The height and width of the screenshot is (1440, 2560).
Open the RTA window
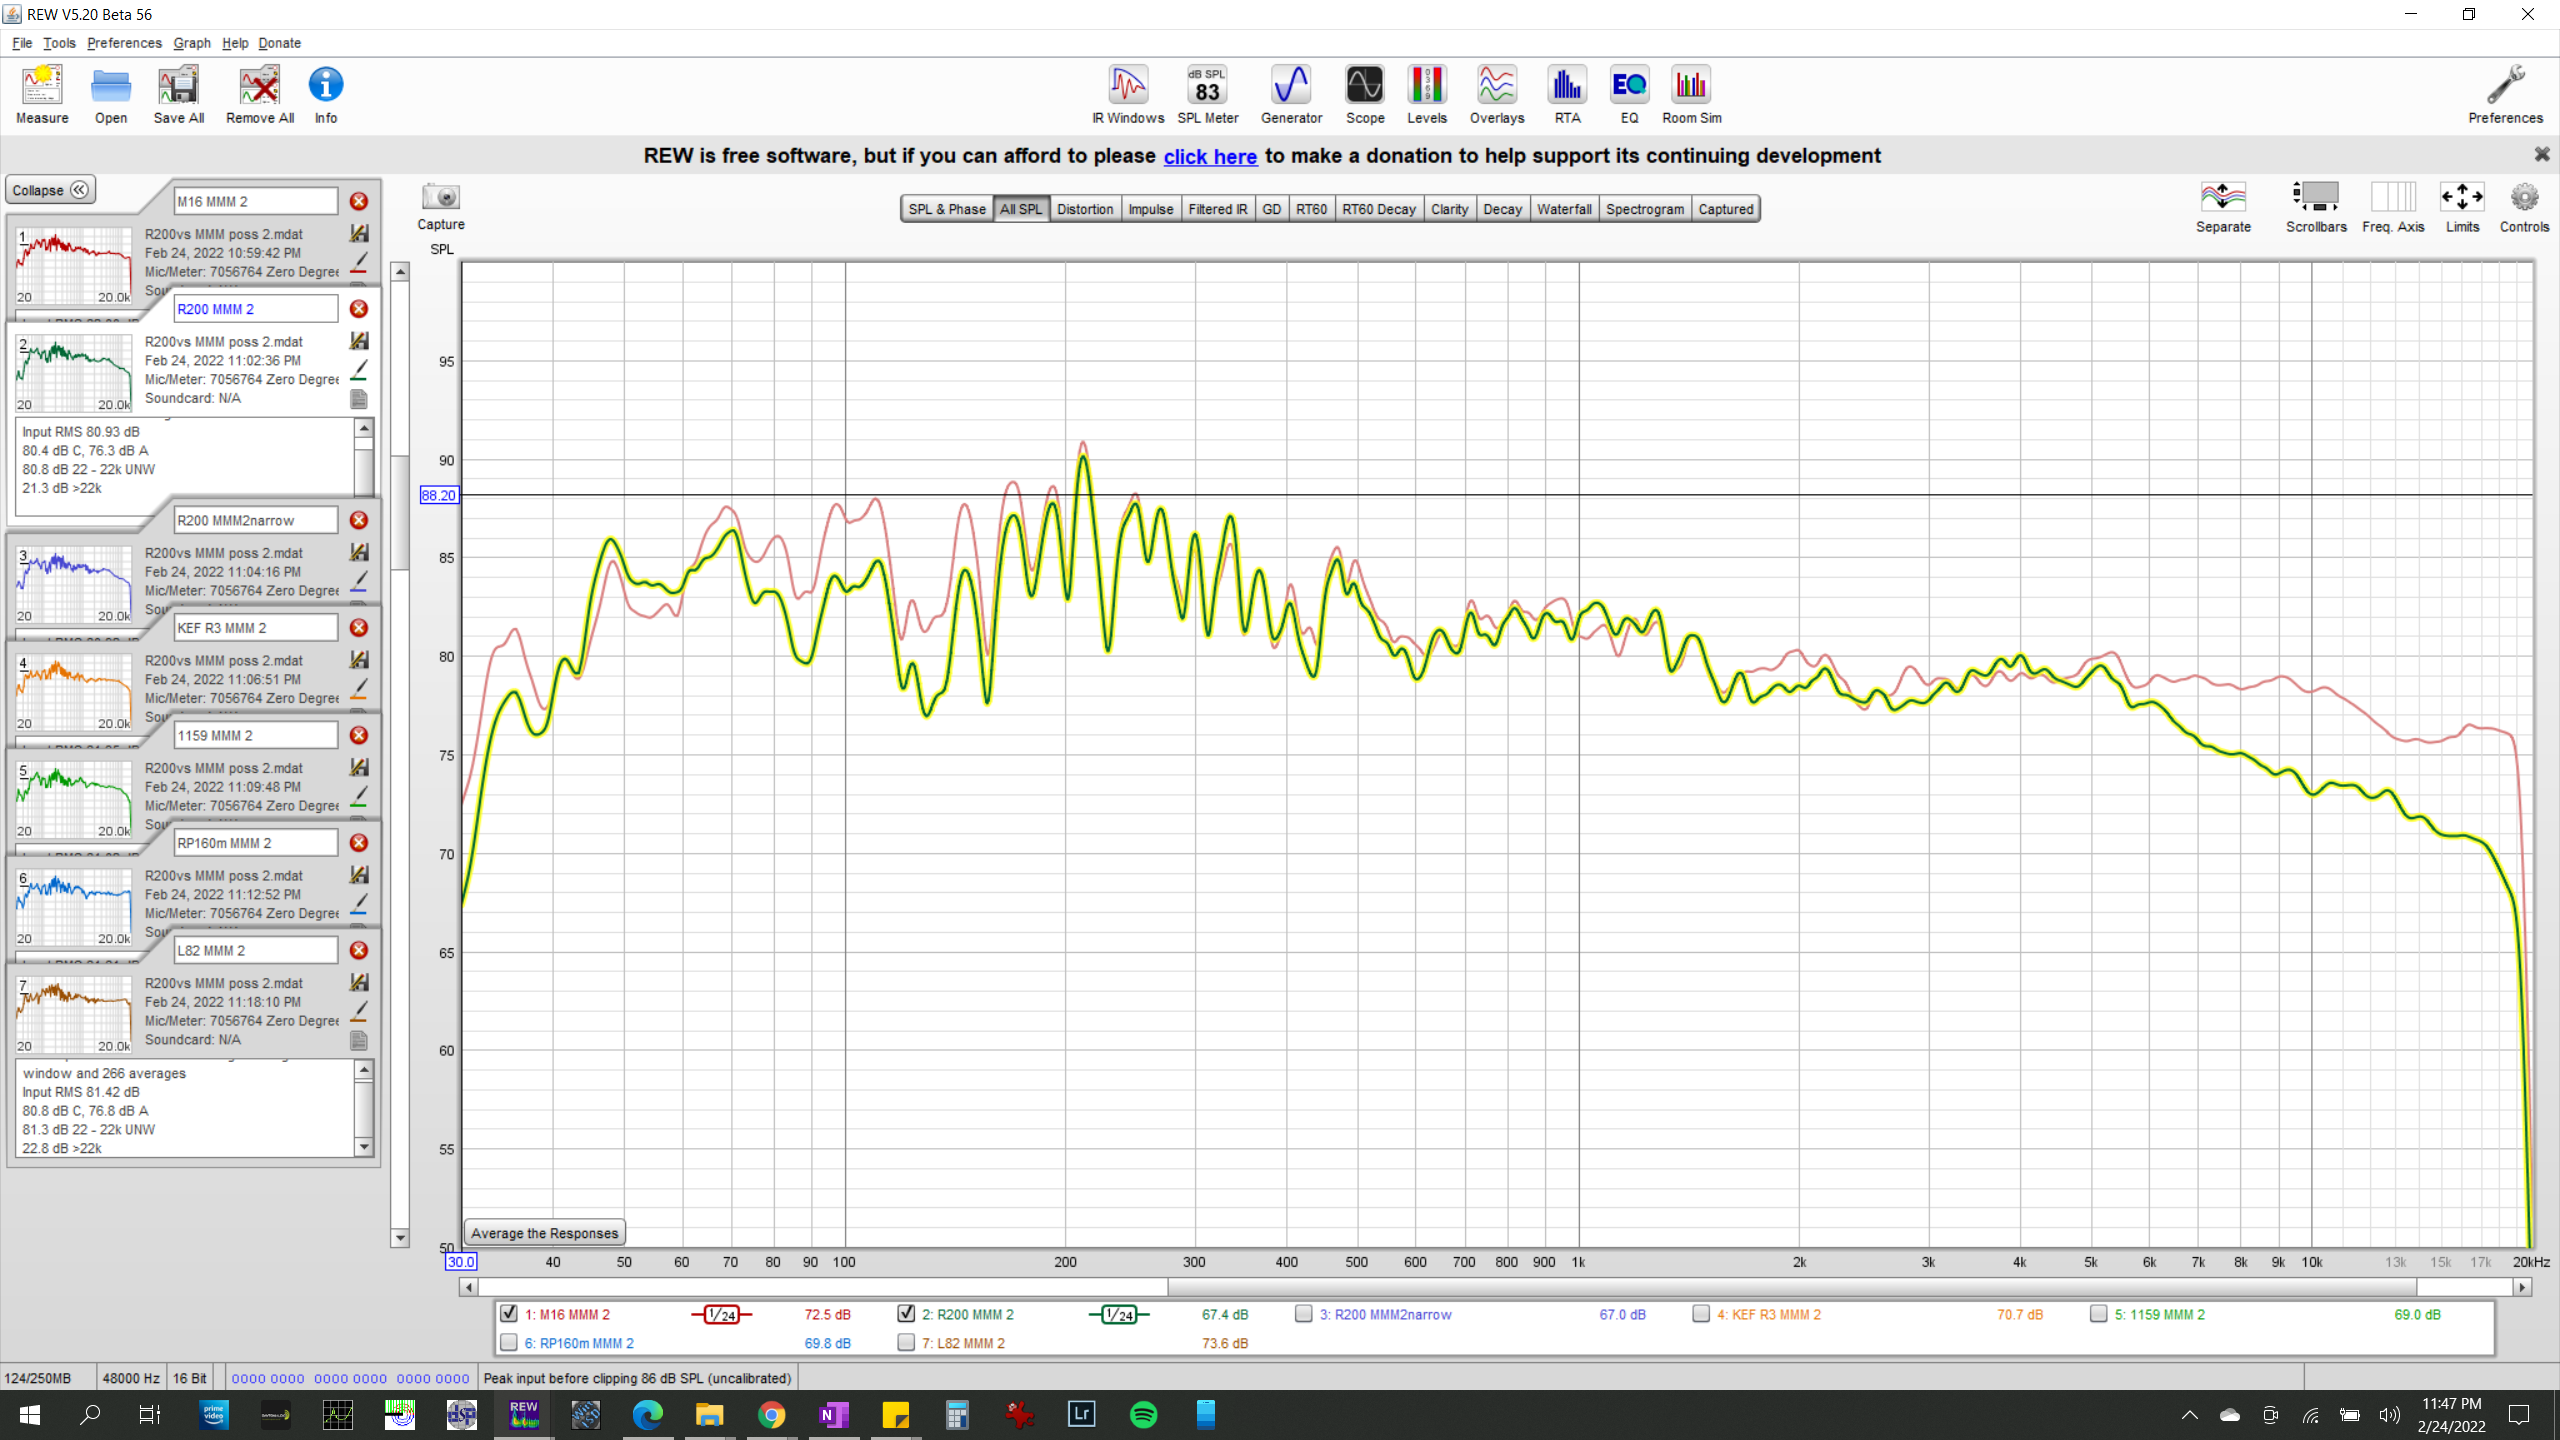(x=1567, y=95)
